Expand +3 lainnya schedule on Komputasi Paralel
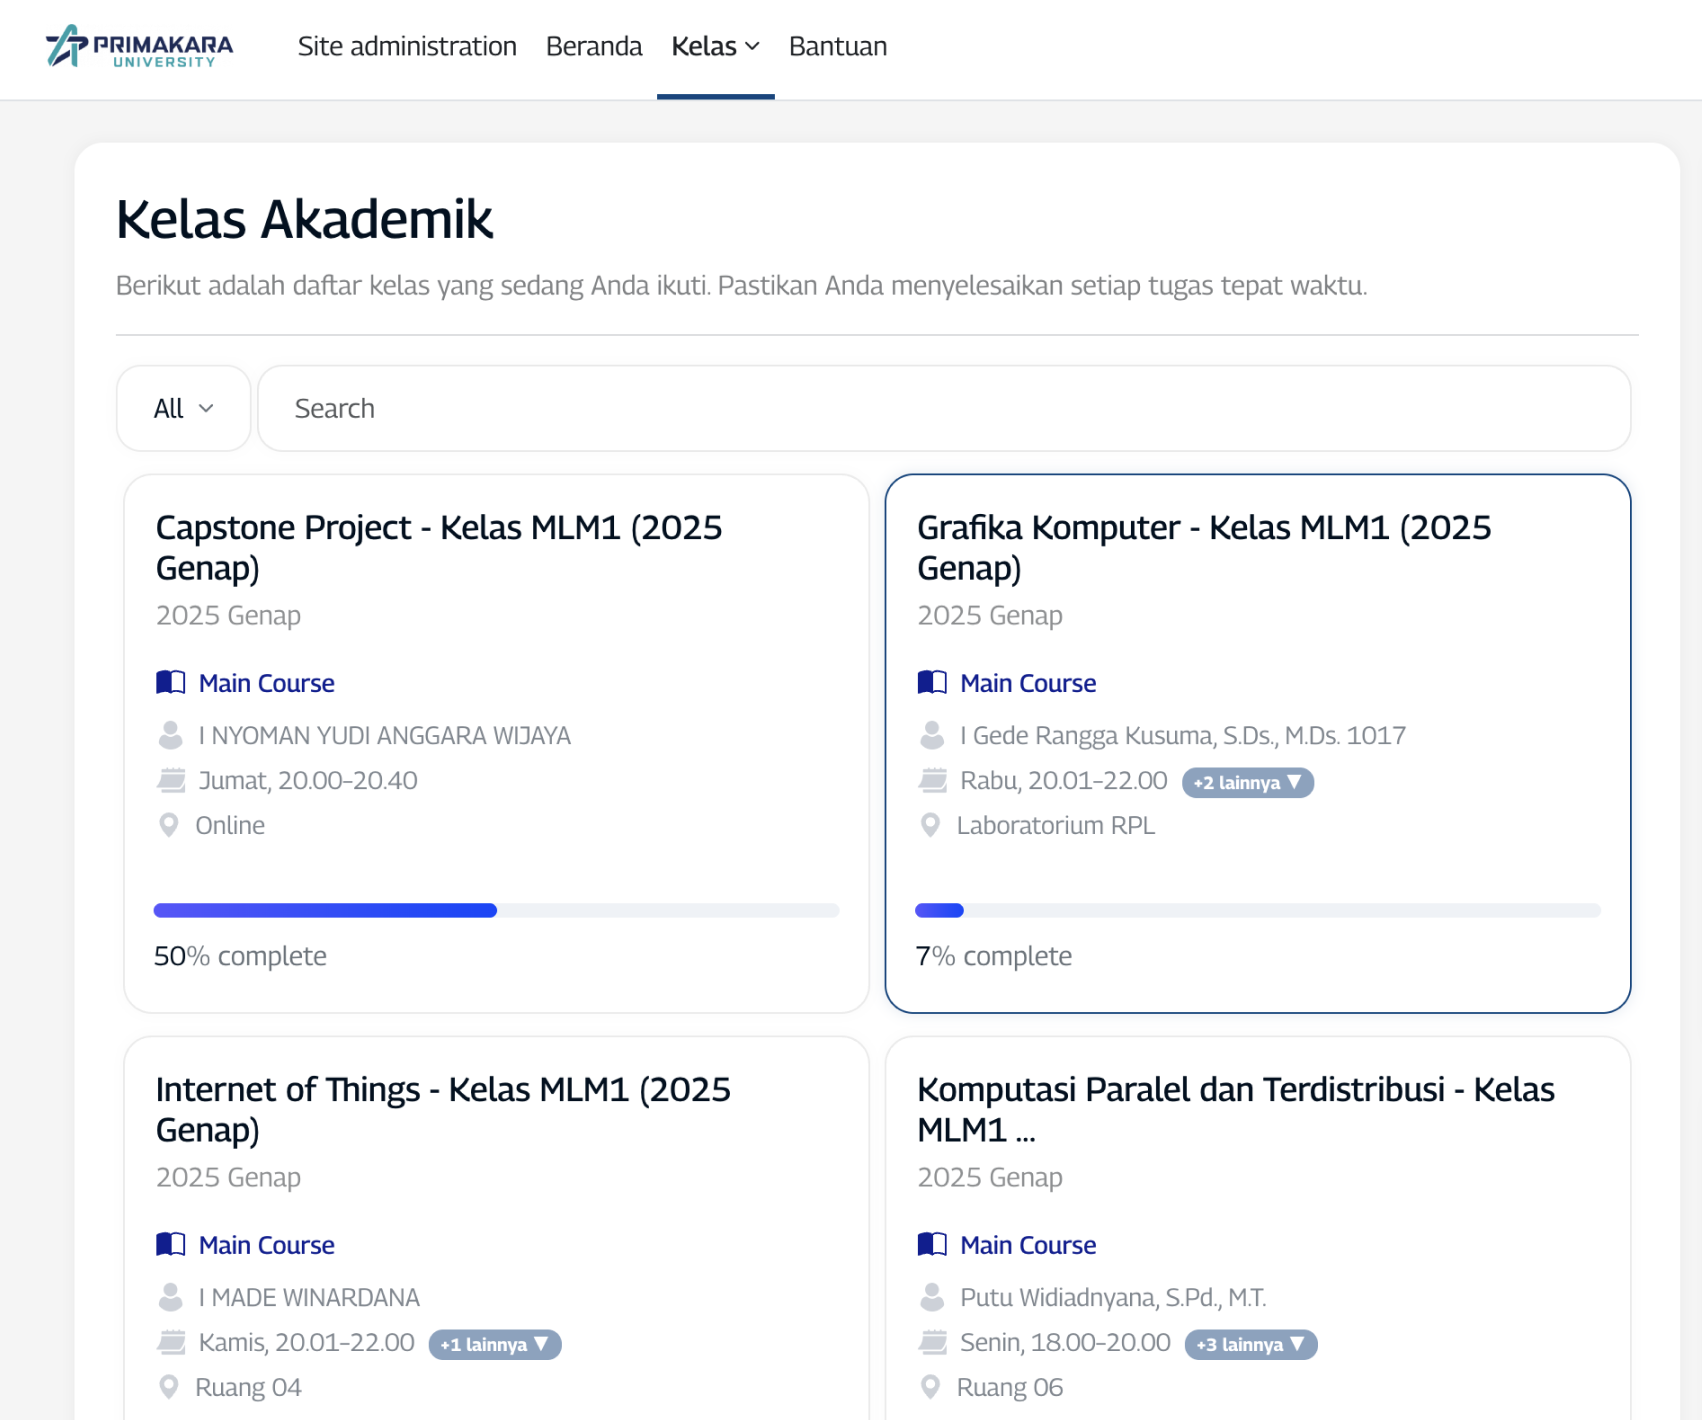The width and height of the screenshot is (1702, 1420). point(1251,1344)
